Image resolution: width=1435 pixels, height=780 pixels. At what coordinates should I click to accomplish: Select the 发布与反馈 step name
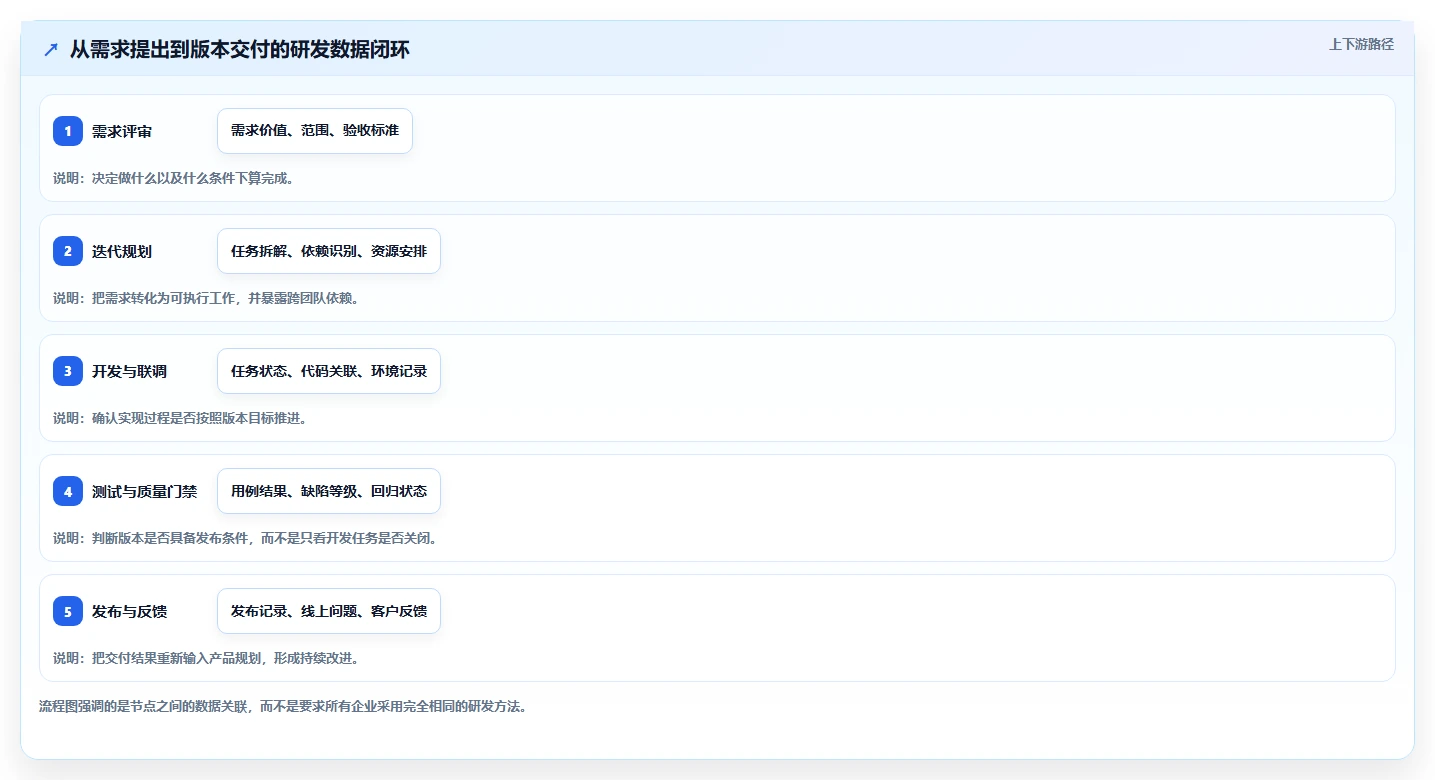(x=129, y=611)
